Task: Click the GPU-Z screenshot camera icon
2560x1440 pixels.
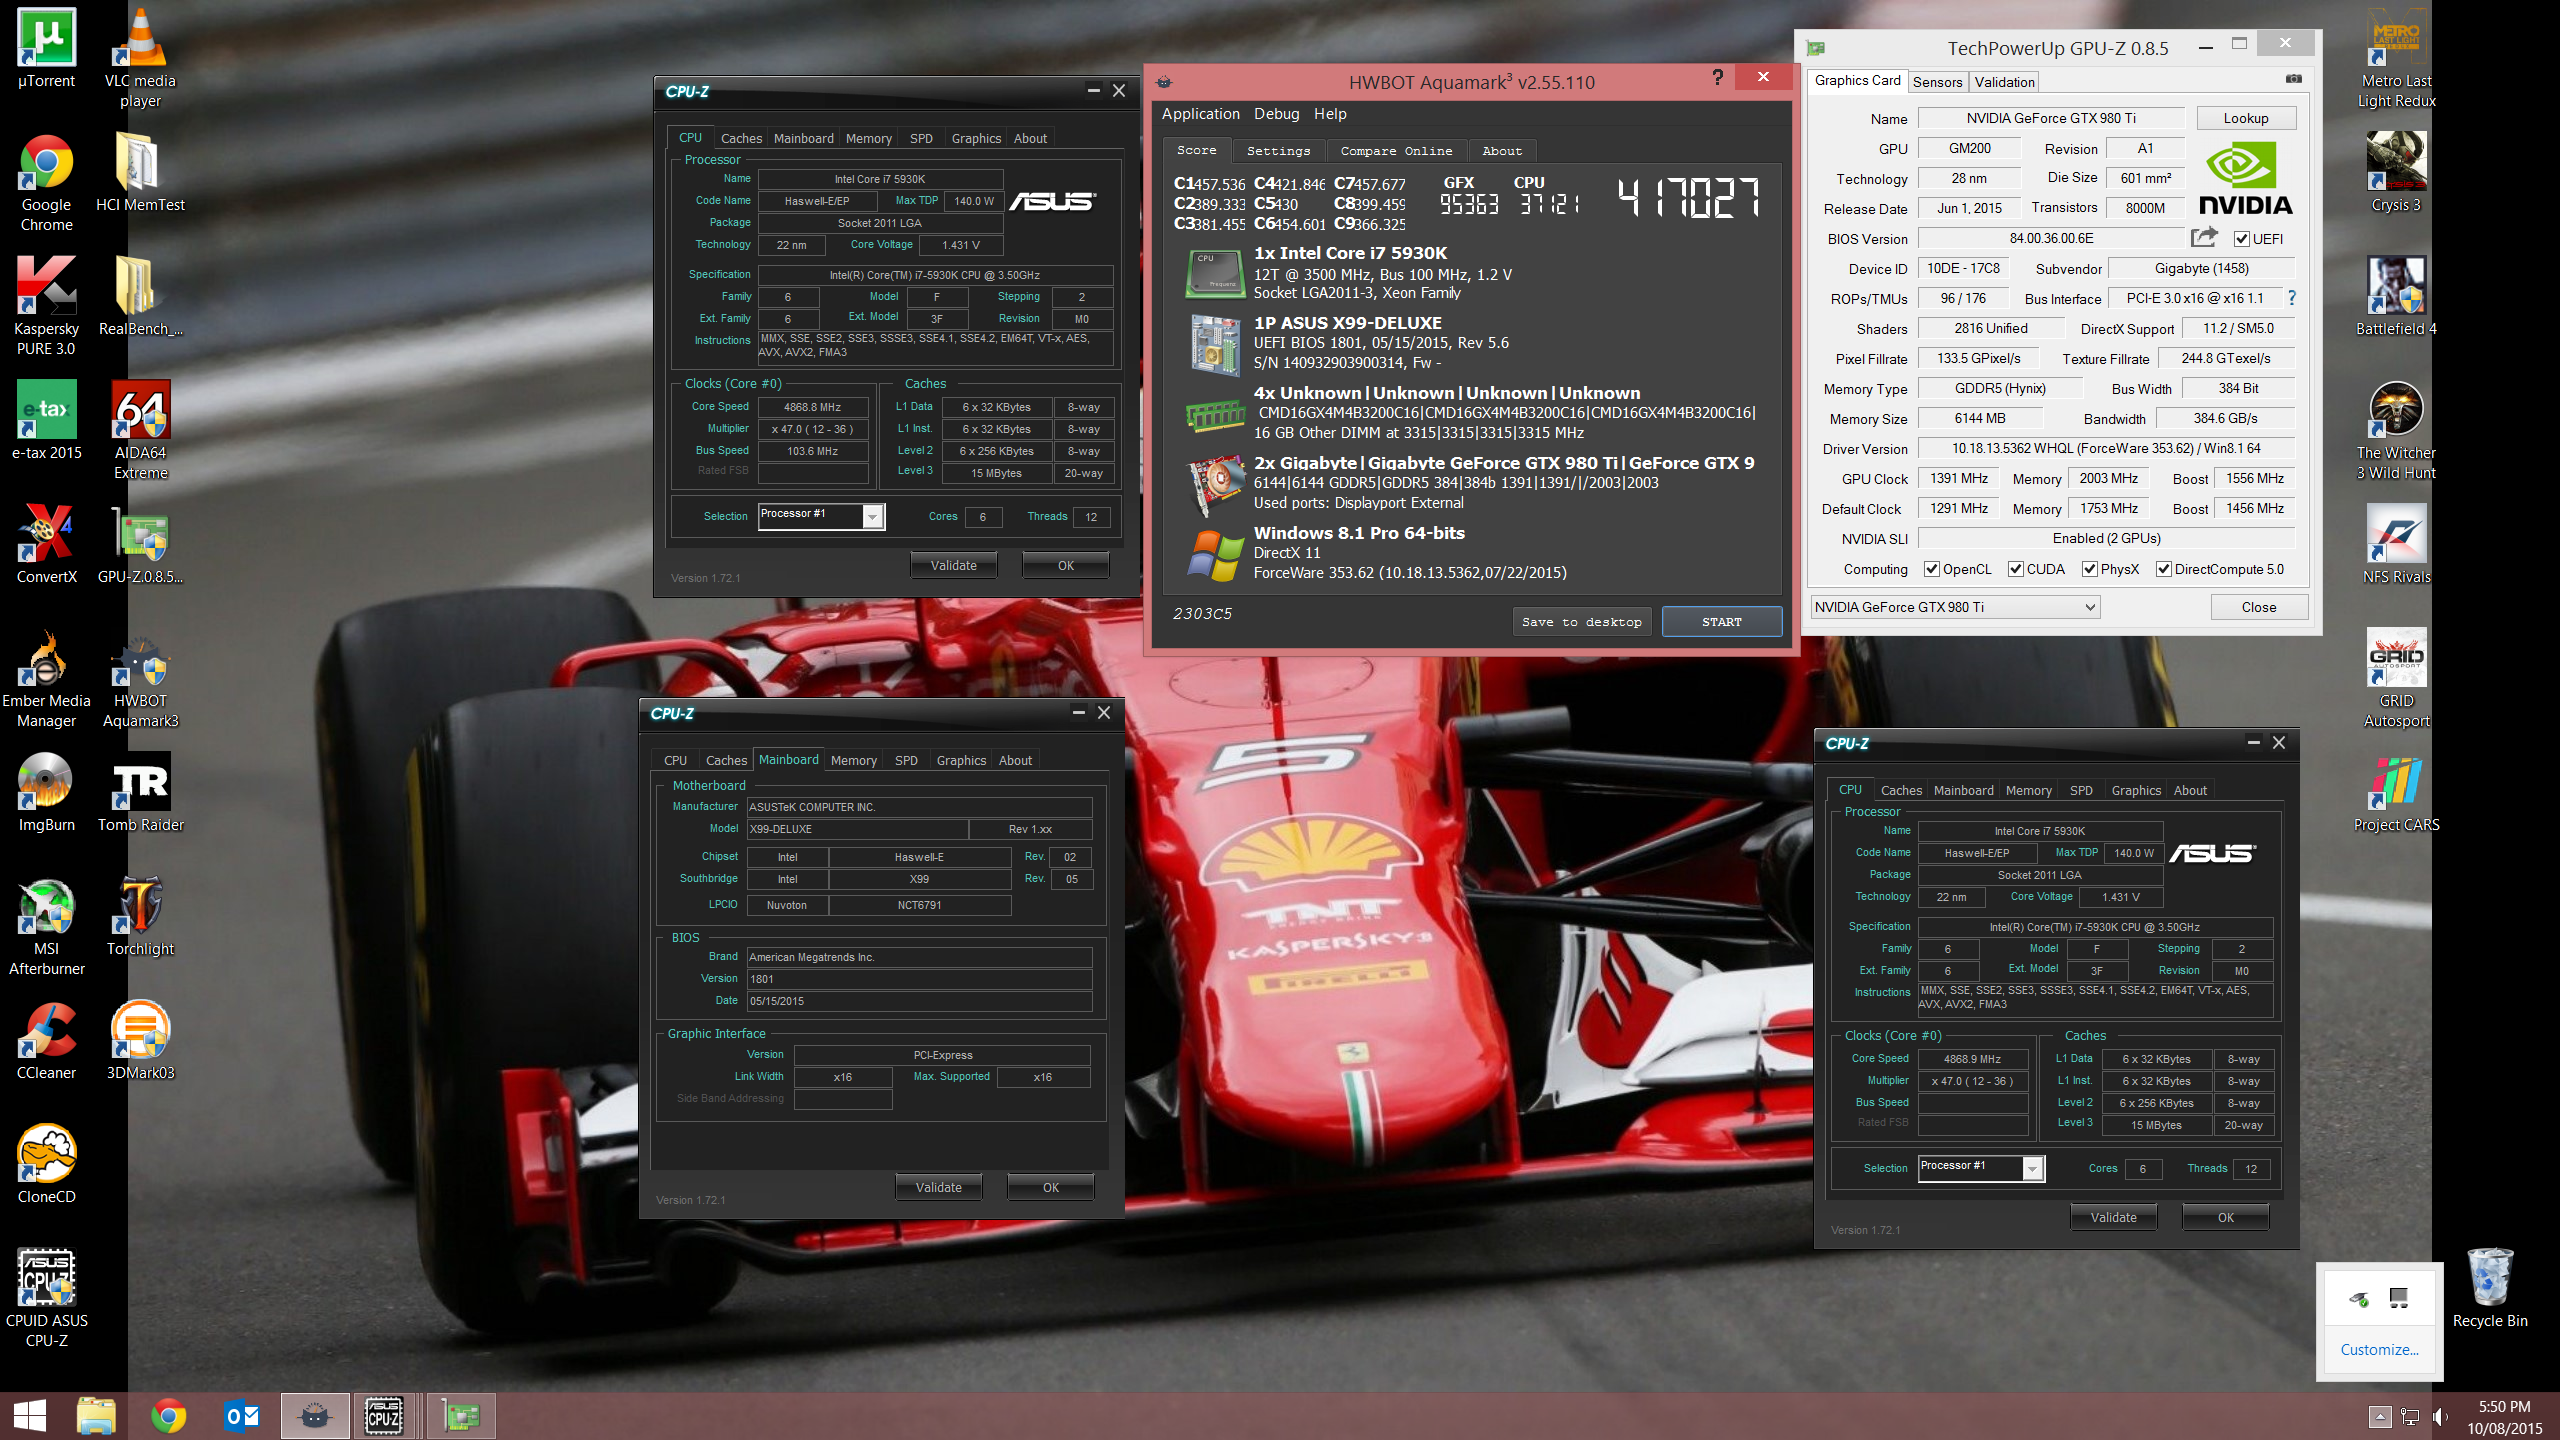Action: coord(2293,79)
